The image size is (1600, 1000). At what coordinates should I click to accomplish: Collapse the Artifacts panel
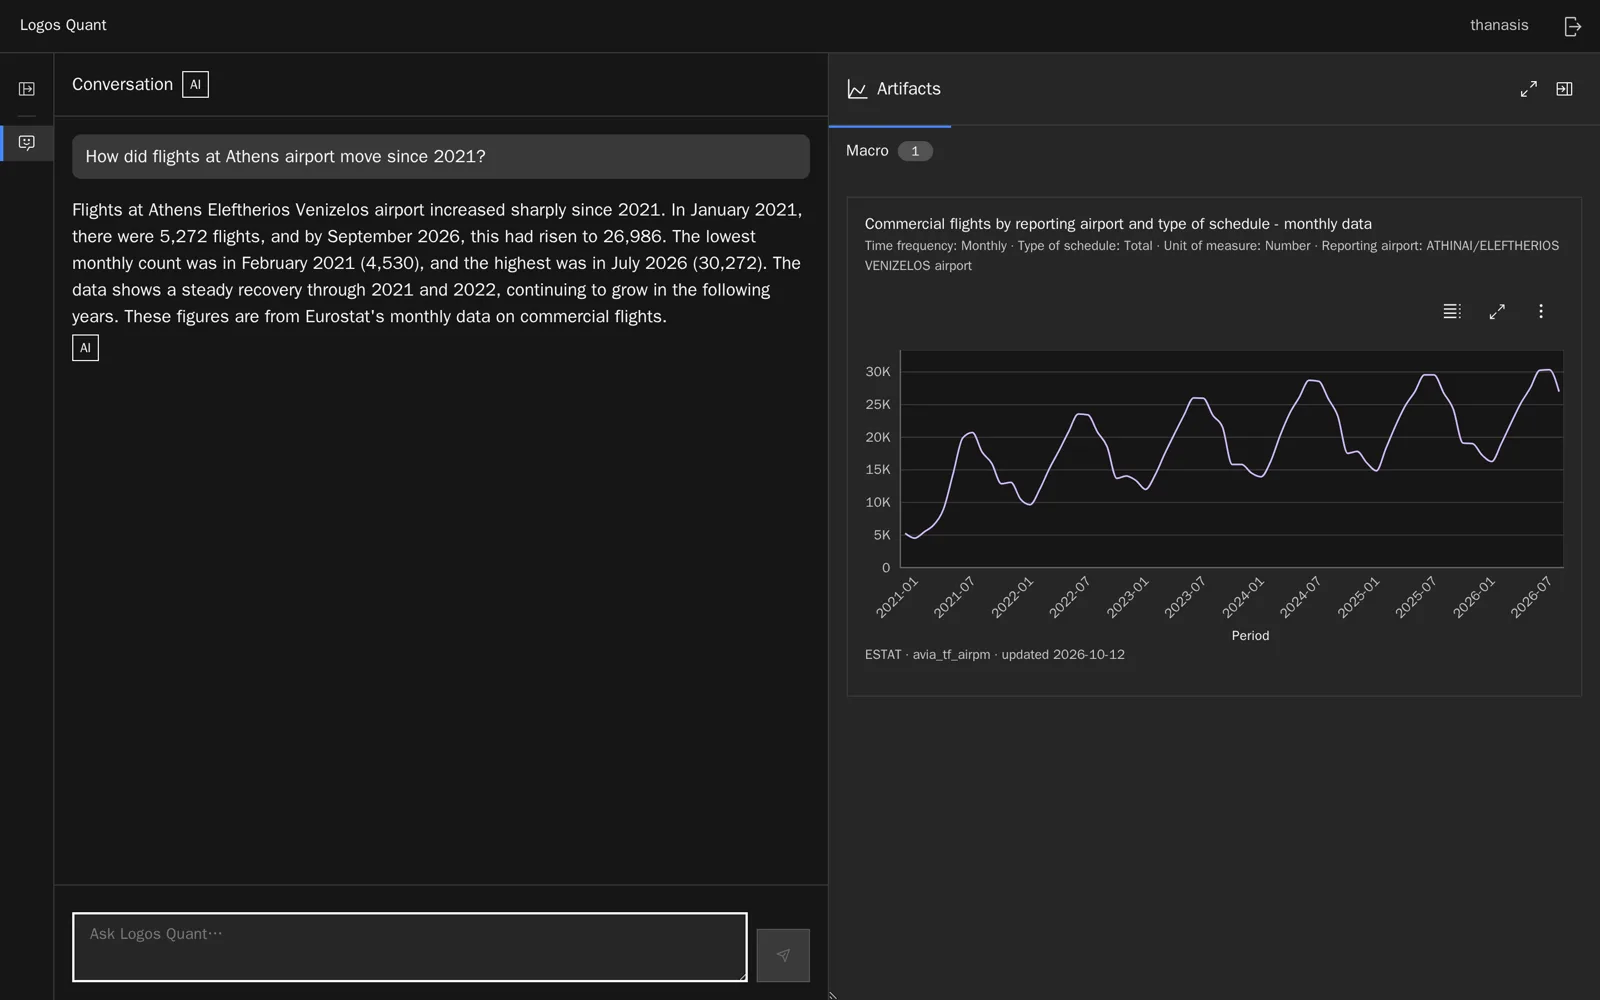(x=1564, y=89)
